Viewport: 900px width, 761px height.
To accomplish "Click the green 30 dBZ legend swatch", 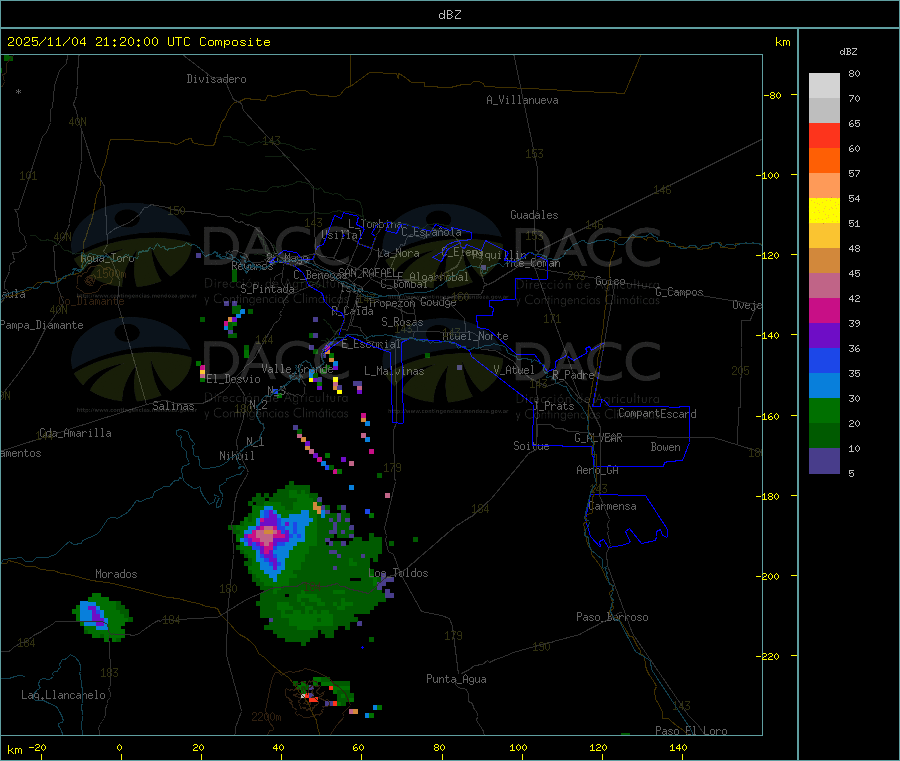I will coord(824,410).
